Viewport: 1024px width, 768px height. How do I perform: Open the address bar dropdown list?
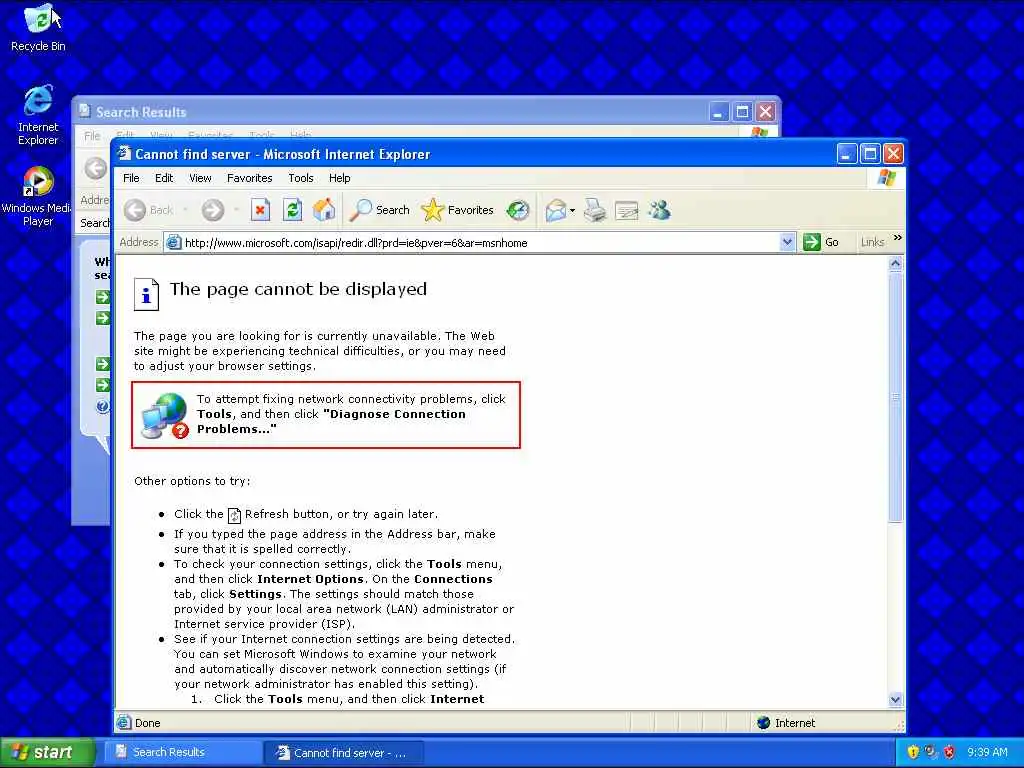787,242
